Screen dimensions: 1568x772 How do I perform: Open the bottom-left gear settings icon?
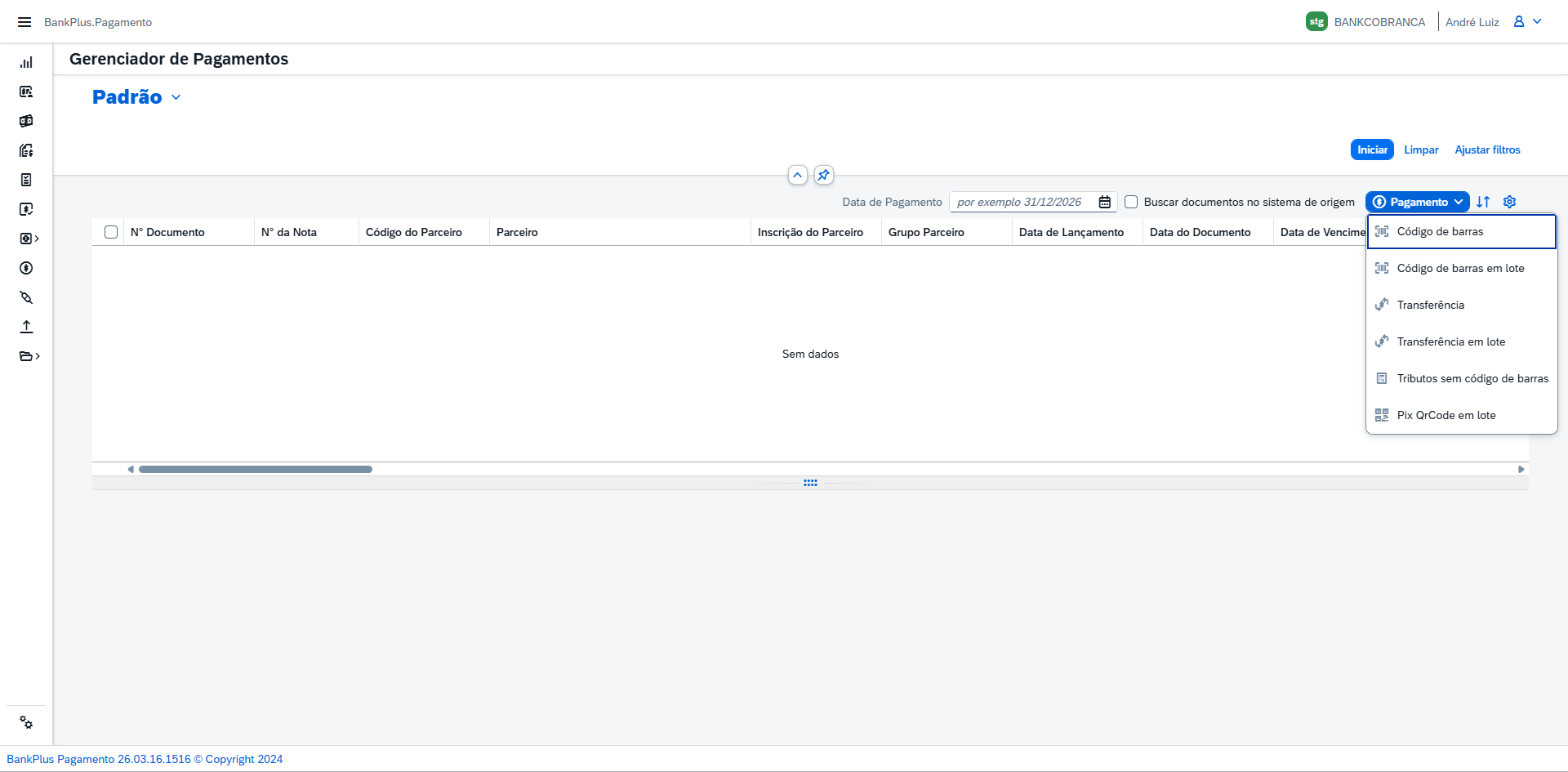pyautogui.click(x=26, y=723)
